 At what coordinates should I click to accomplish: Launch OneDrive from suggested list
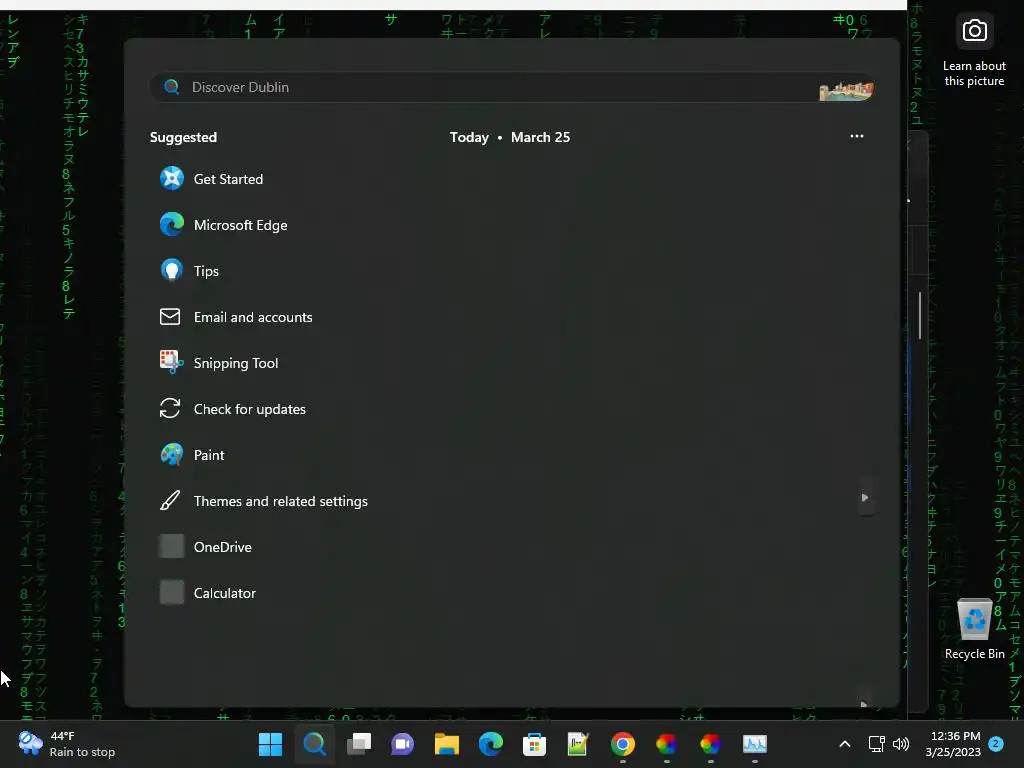206,547
